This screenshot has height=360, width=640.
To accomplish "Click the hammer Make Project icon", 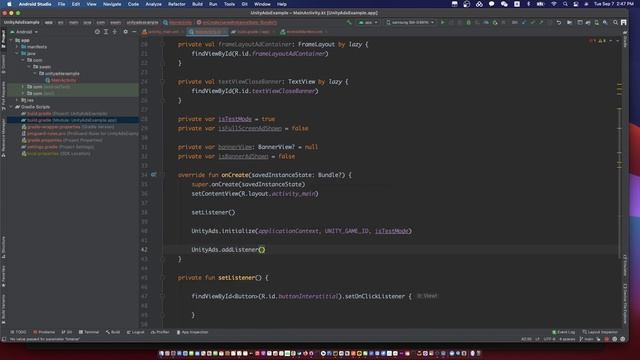I will (349, 22).
